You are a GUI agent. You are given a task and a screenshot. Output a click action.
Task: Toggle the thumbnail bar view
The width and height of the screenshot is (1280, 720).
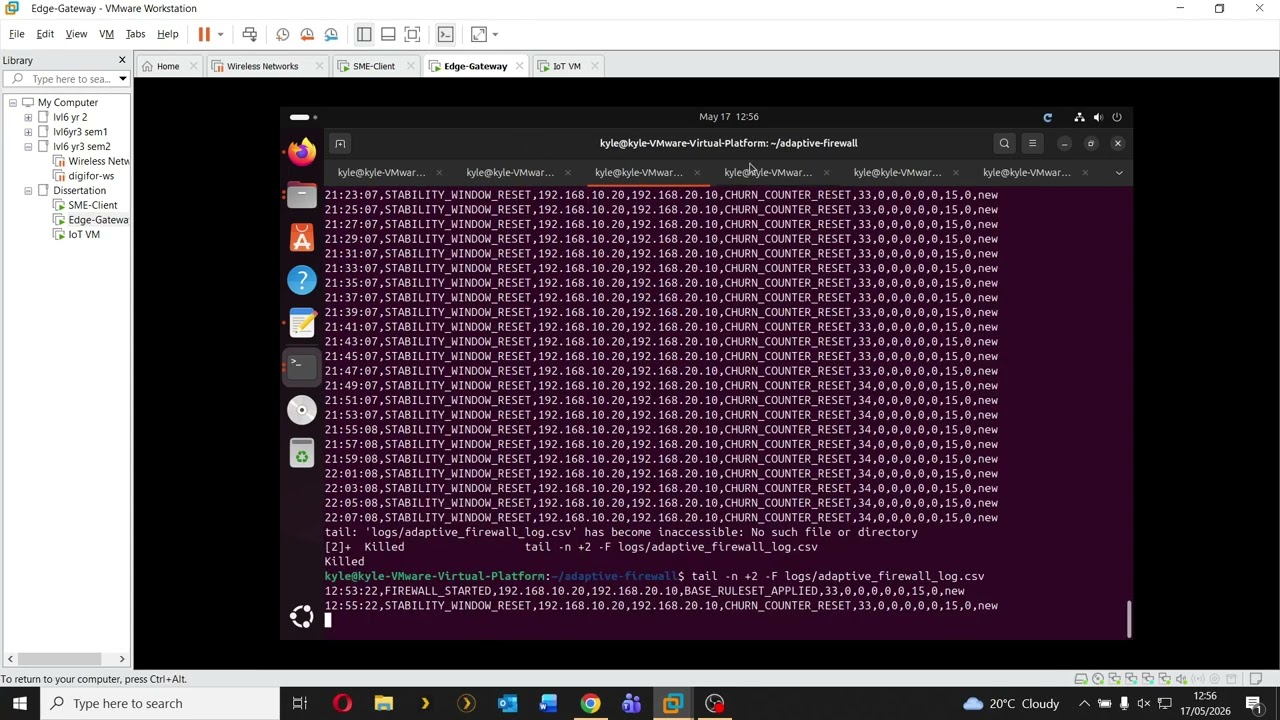point(388,34)
